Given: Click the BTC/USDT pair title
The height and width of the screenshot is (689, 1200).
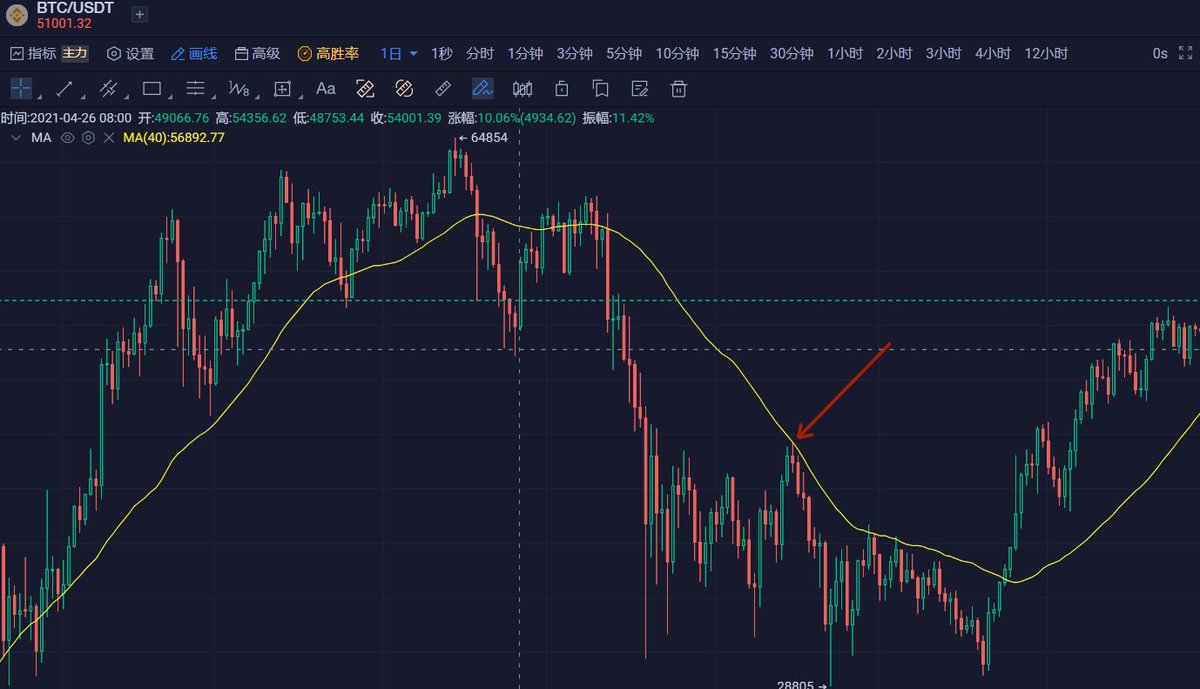Looking at the screenshot, I should 75,8.
